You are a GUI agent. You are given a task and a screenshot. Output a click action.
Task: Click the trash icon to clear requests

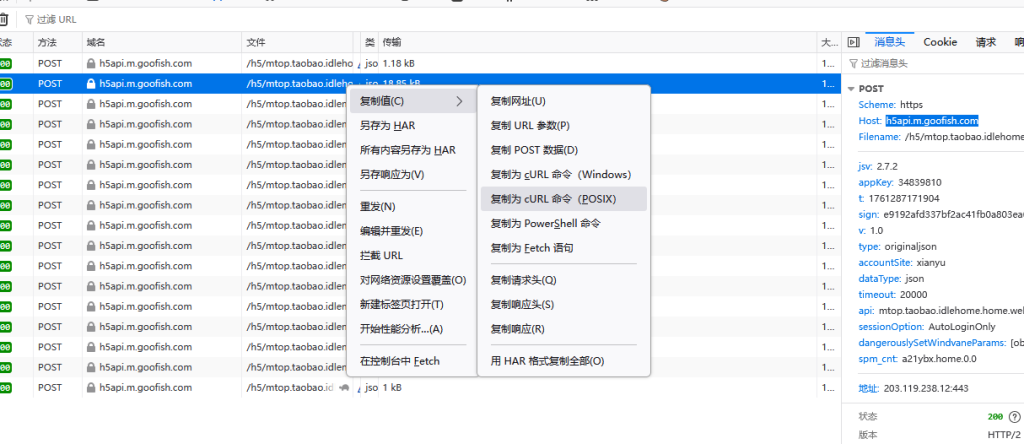point(3,20)
